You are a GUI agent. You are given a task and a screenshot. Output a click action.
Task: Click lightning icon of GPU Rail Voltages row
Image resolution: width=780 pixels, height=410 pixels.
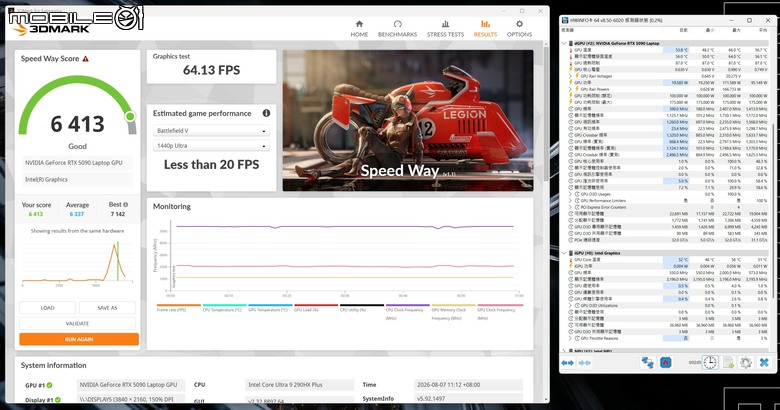tap(577, 76)
